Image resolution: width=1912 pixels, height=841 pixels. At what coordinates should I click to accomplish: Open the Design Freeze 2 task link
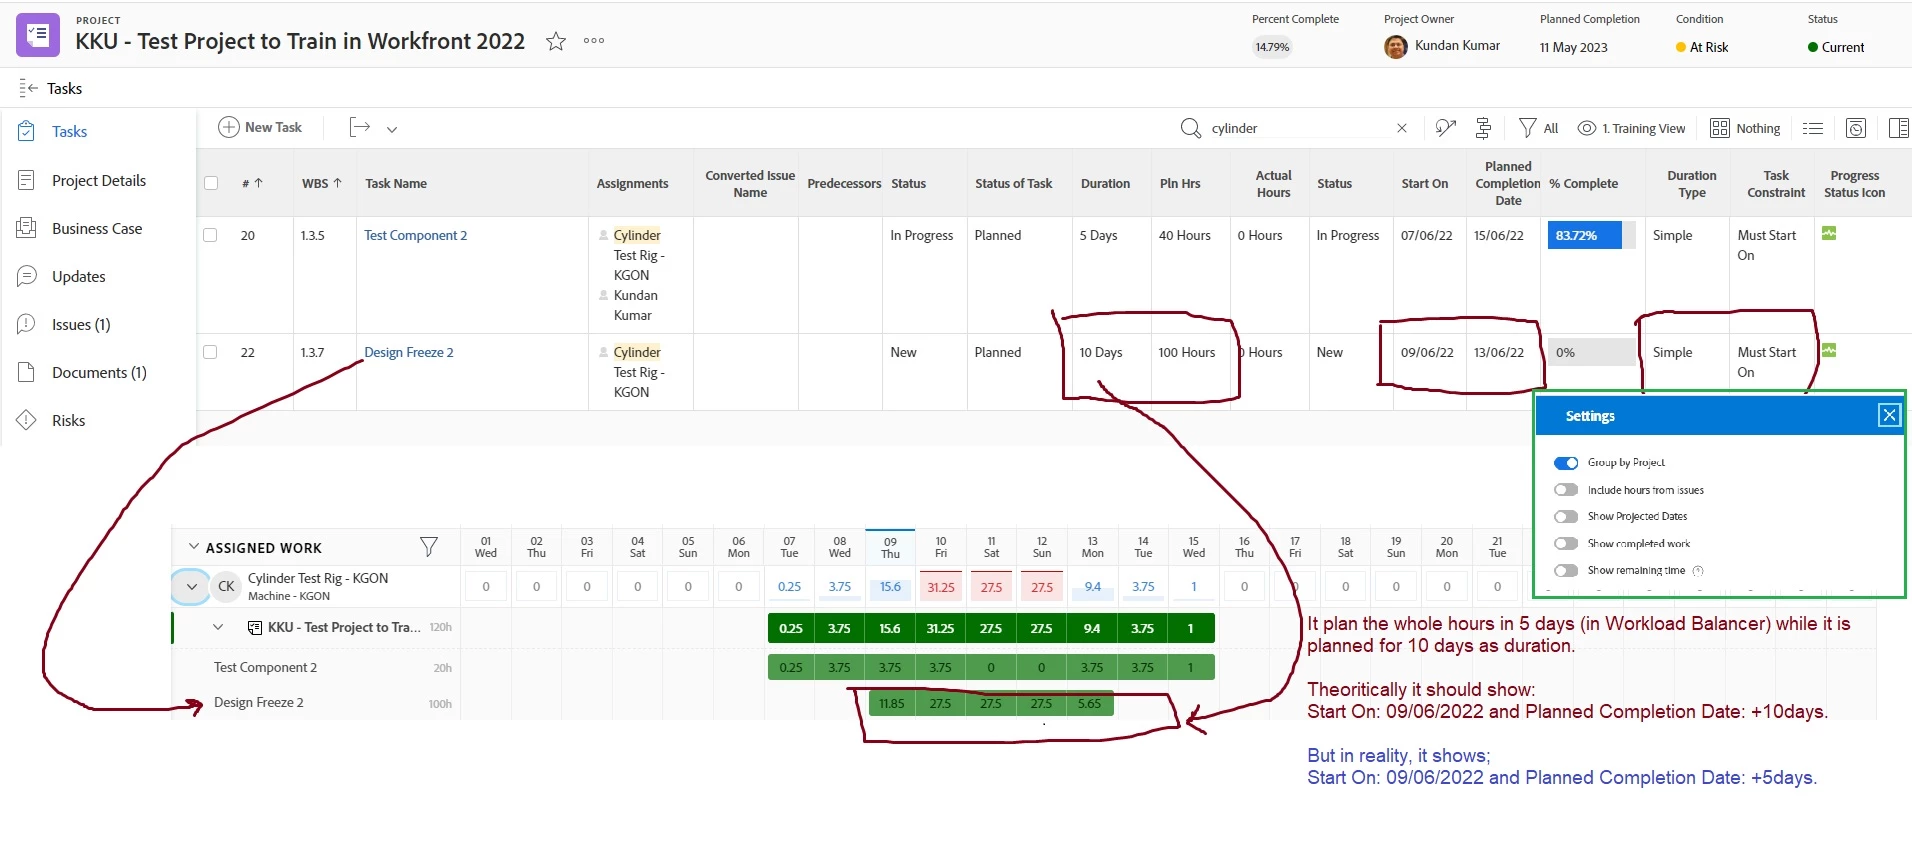[409, 352]
